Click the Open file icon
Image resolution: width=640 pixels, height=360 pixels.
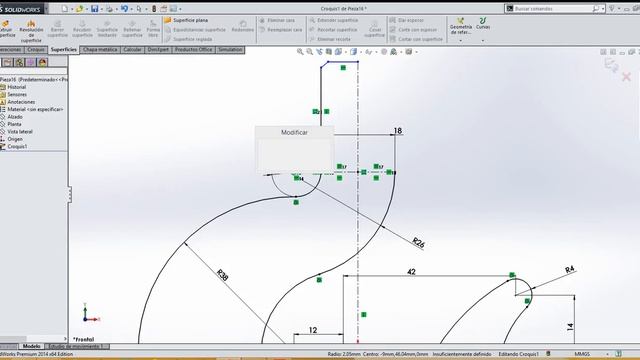pyautogui.click(x=79, y=8)
